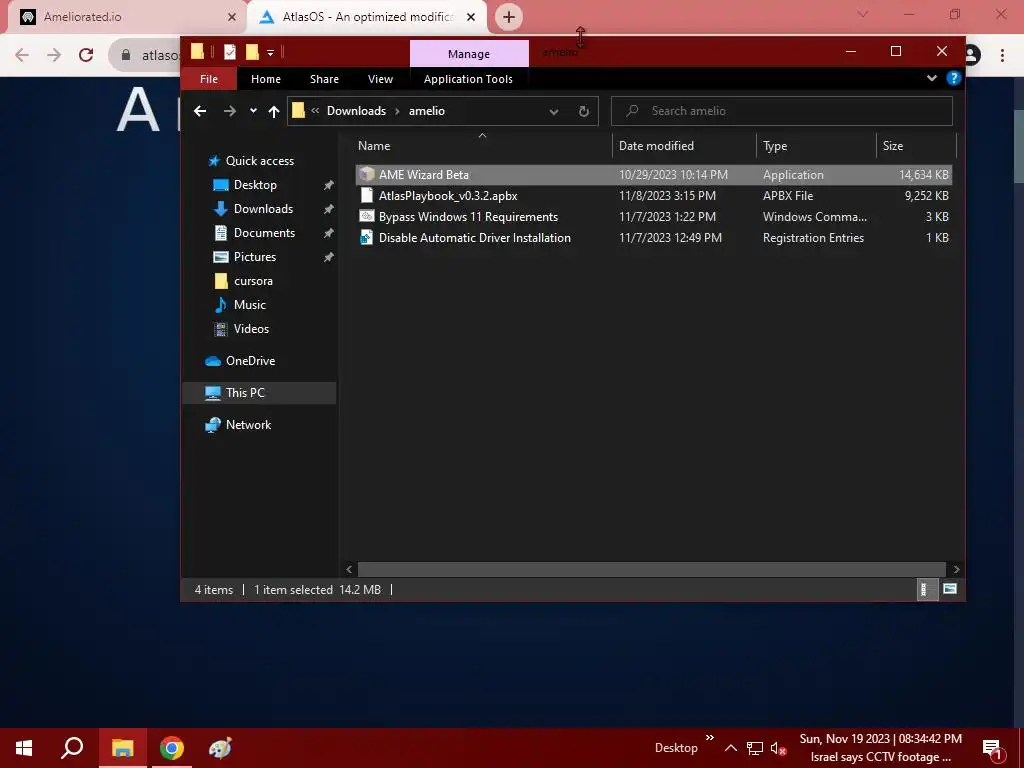Image resolution: width=1024 pixels, height=768 pixels.
Task: Select the AtlasPlaybook_v0.3.2.apbx file icon
Action: pyautogui.click(x=367, y=195)
